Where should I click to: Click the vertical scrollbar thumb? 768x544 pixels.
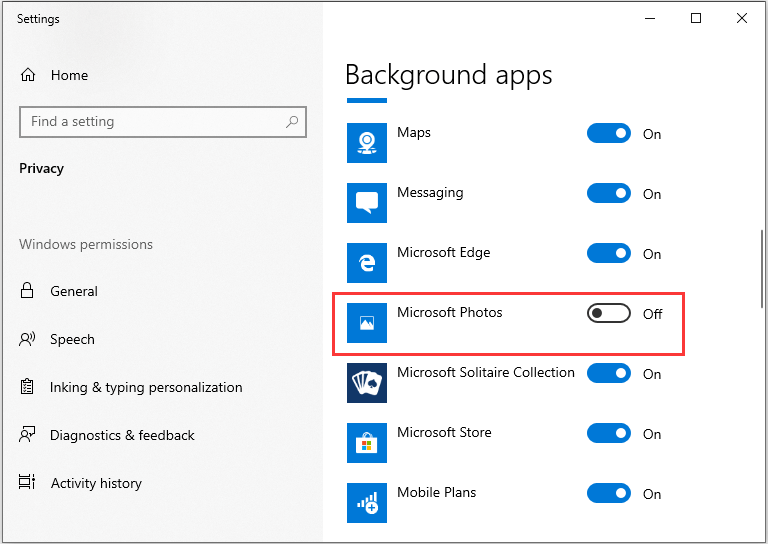pyautogui.click(x=762, y=269)
